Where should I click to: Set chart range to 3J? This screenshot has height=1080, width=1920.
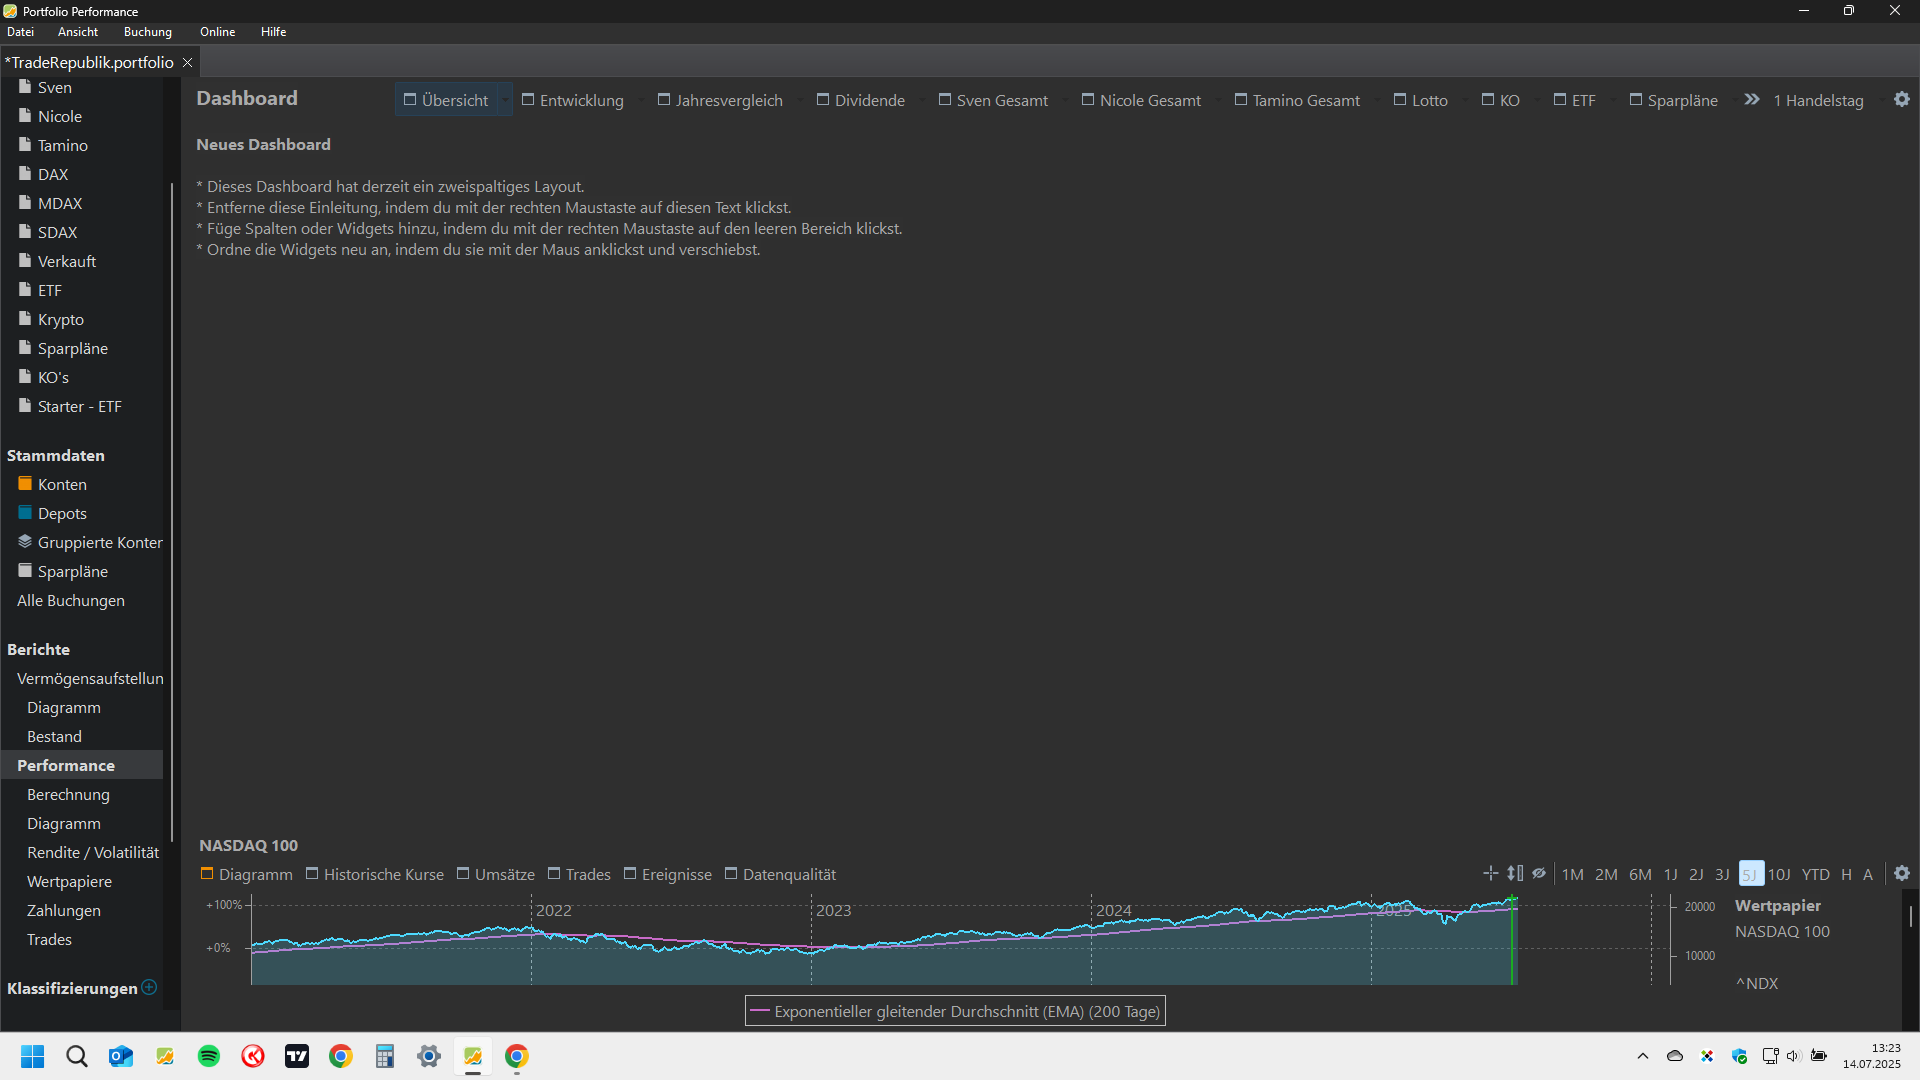1722,874
